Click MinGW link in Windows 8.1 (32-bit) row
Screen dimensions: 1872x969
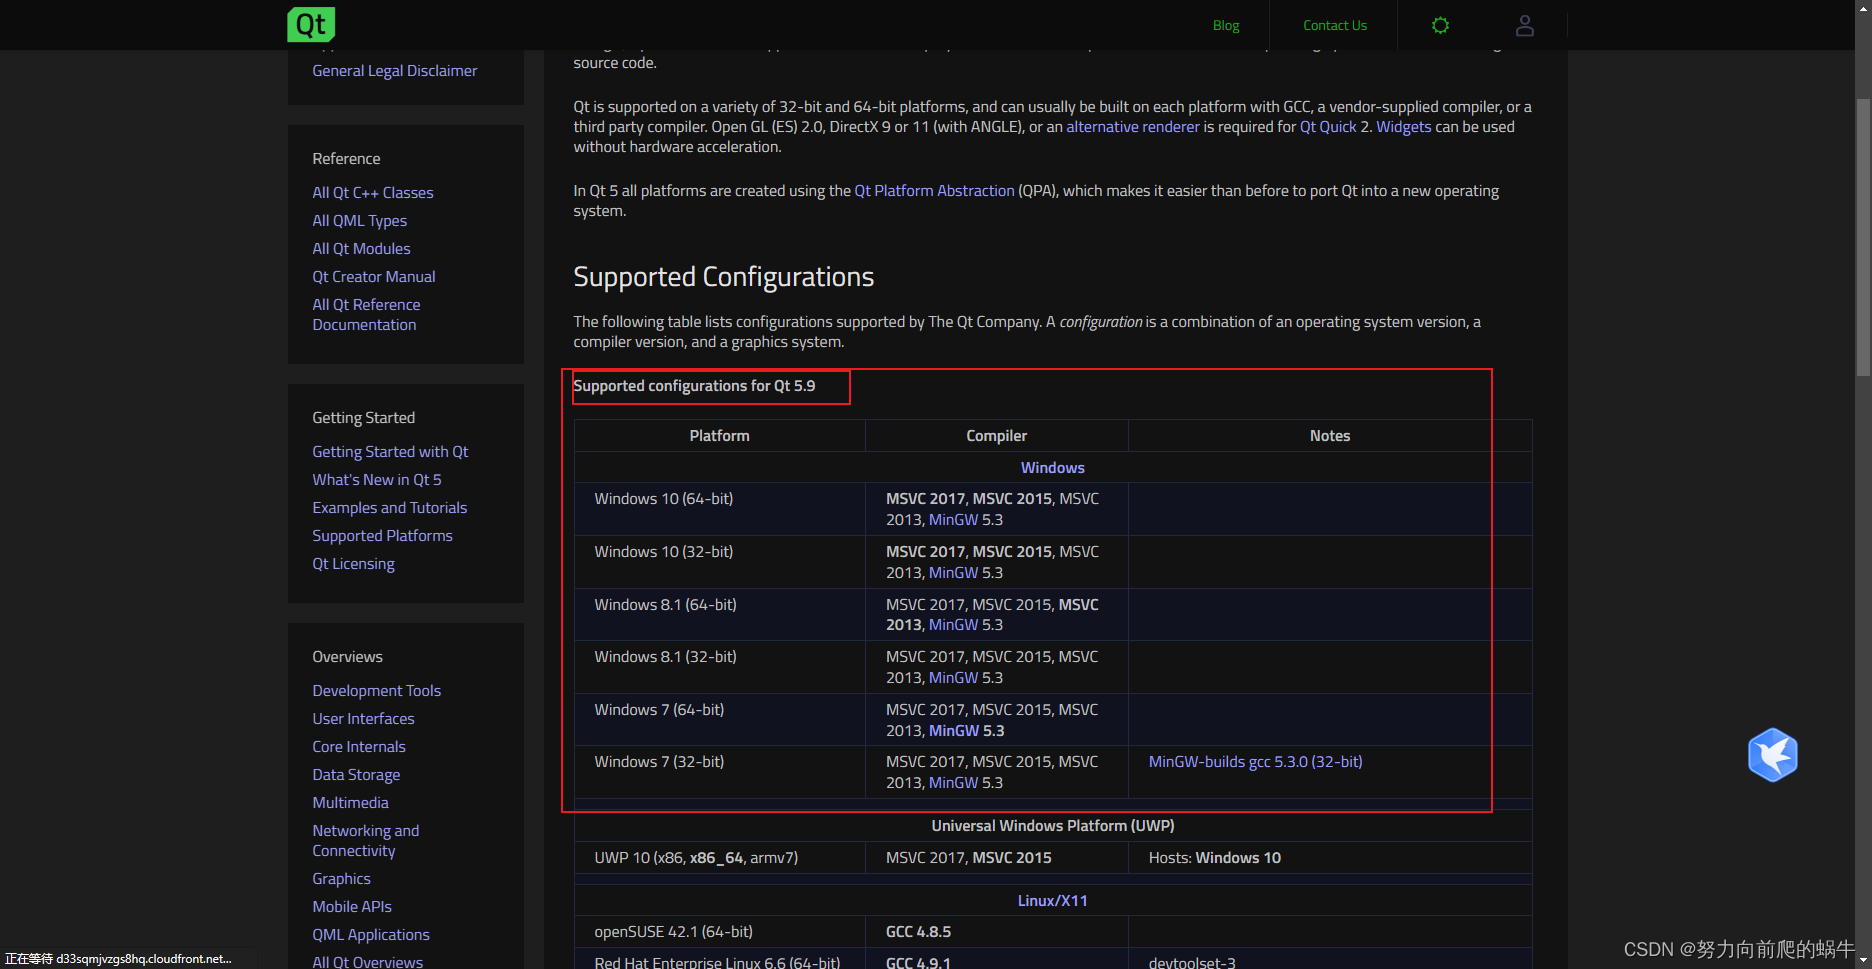(x=953, y=678)
